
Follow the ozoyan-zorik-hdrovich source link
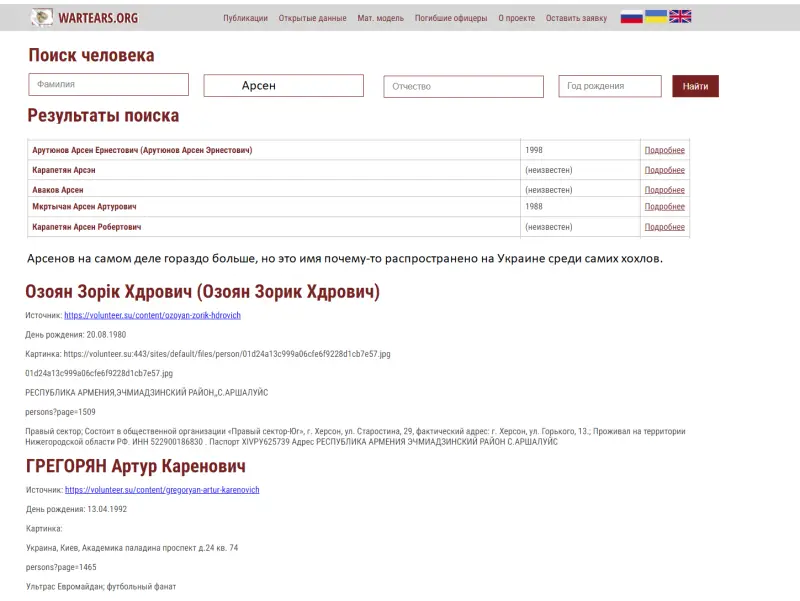[x=152, y=315]
